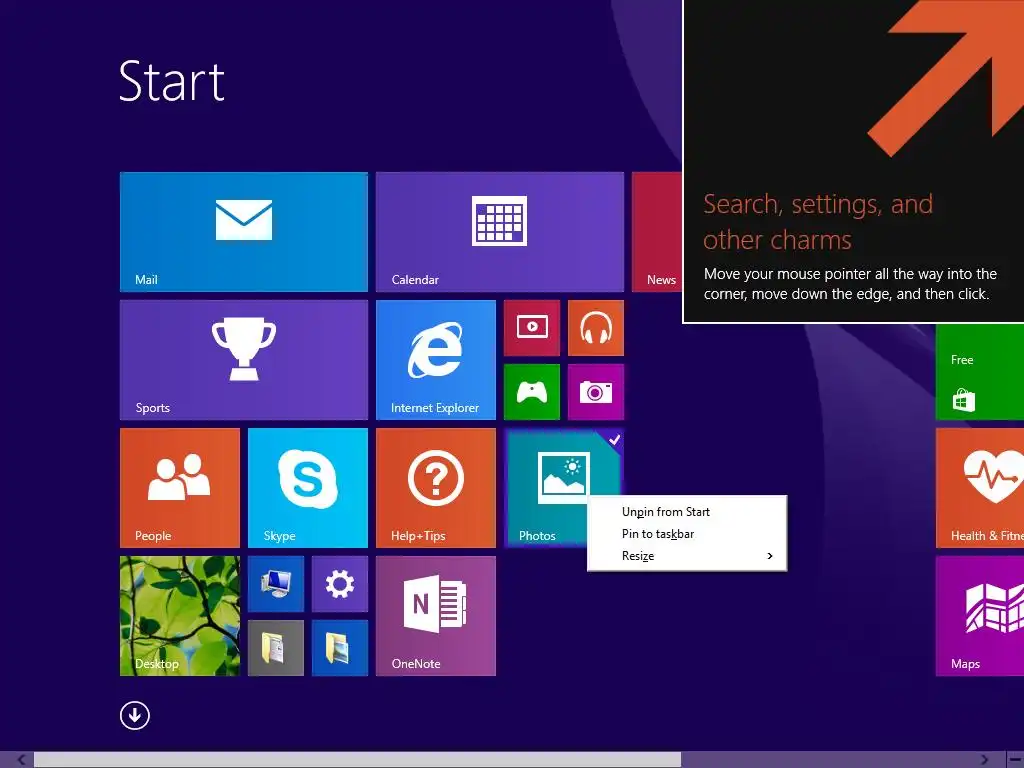Open the Sports trophy tile
The image size is (1024, 768).
(244, 360)
